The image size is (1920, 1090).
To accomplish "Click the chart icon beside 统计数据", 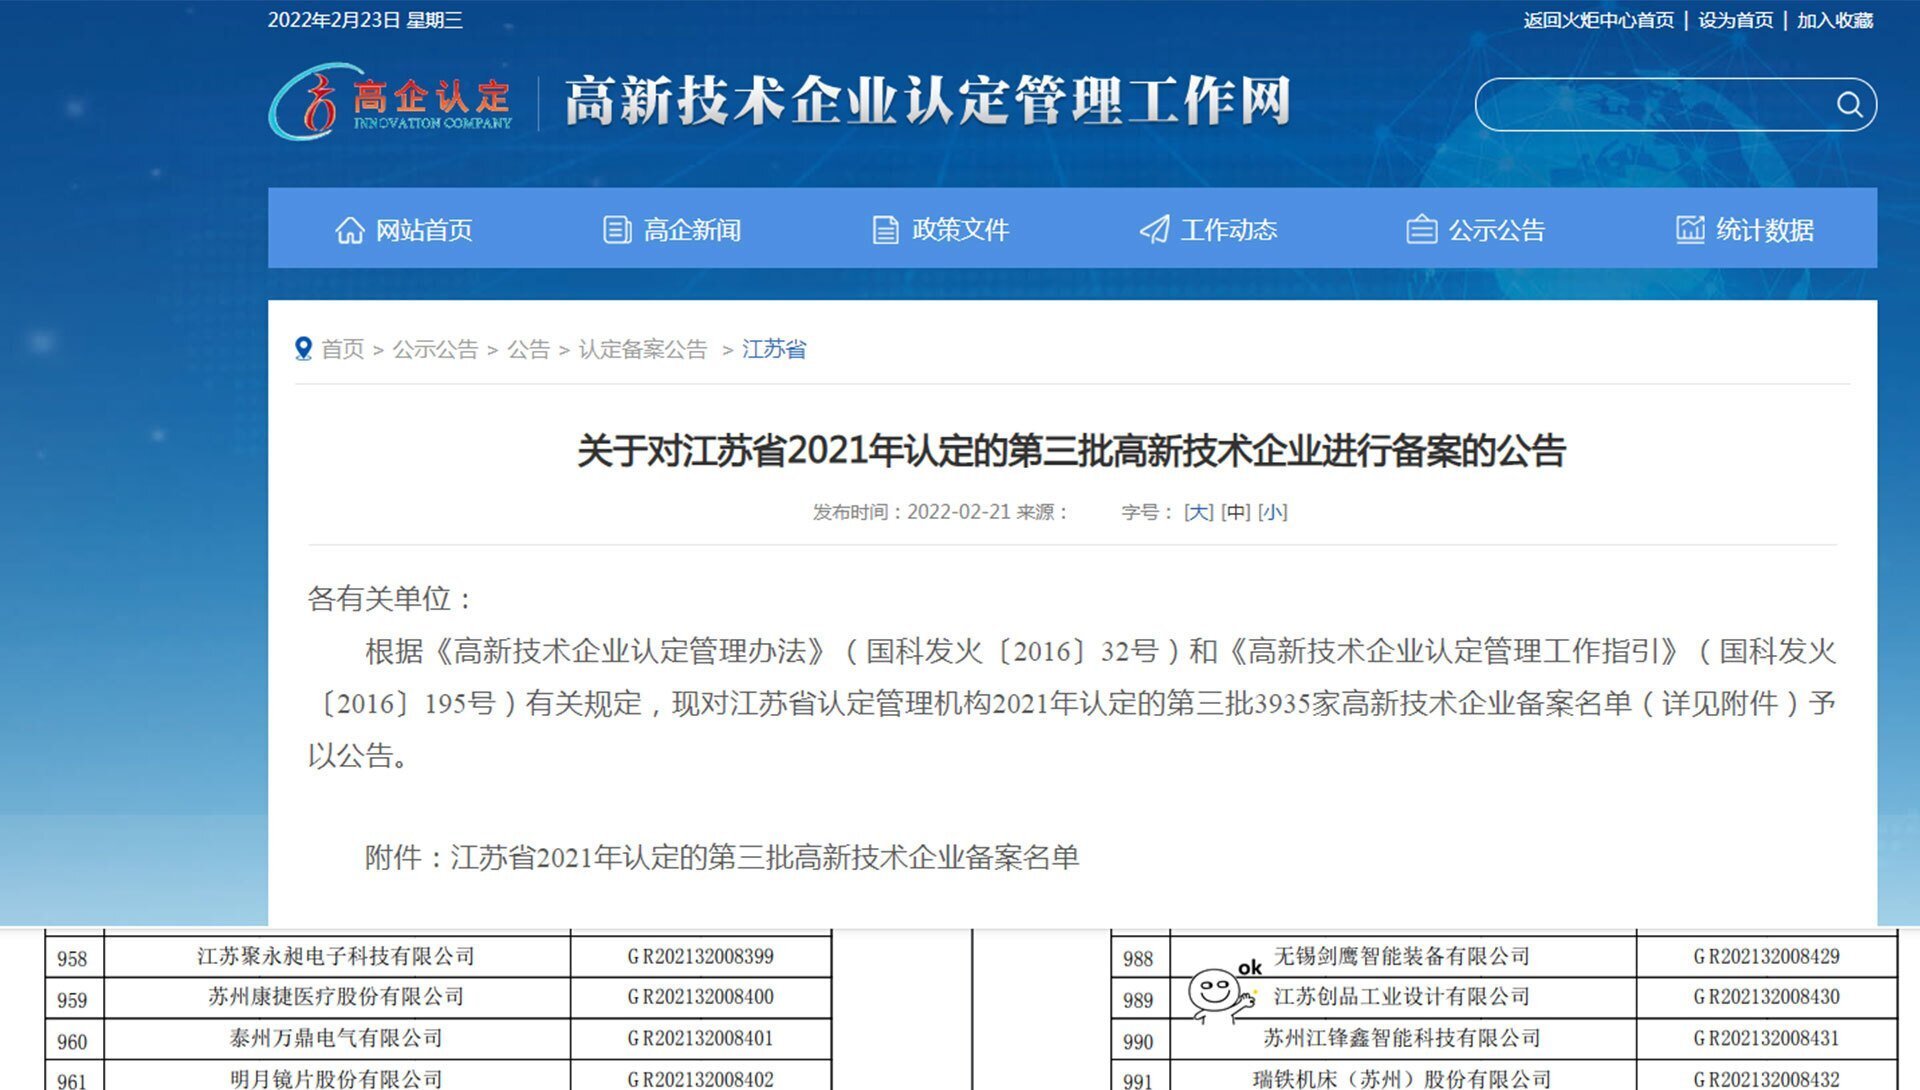I will (1690, 229).
